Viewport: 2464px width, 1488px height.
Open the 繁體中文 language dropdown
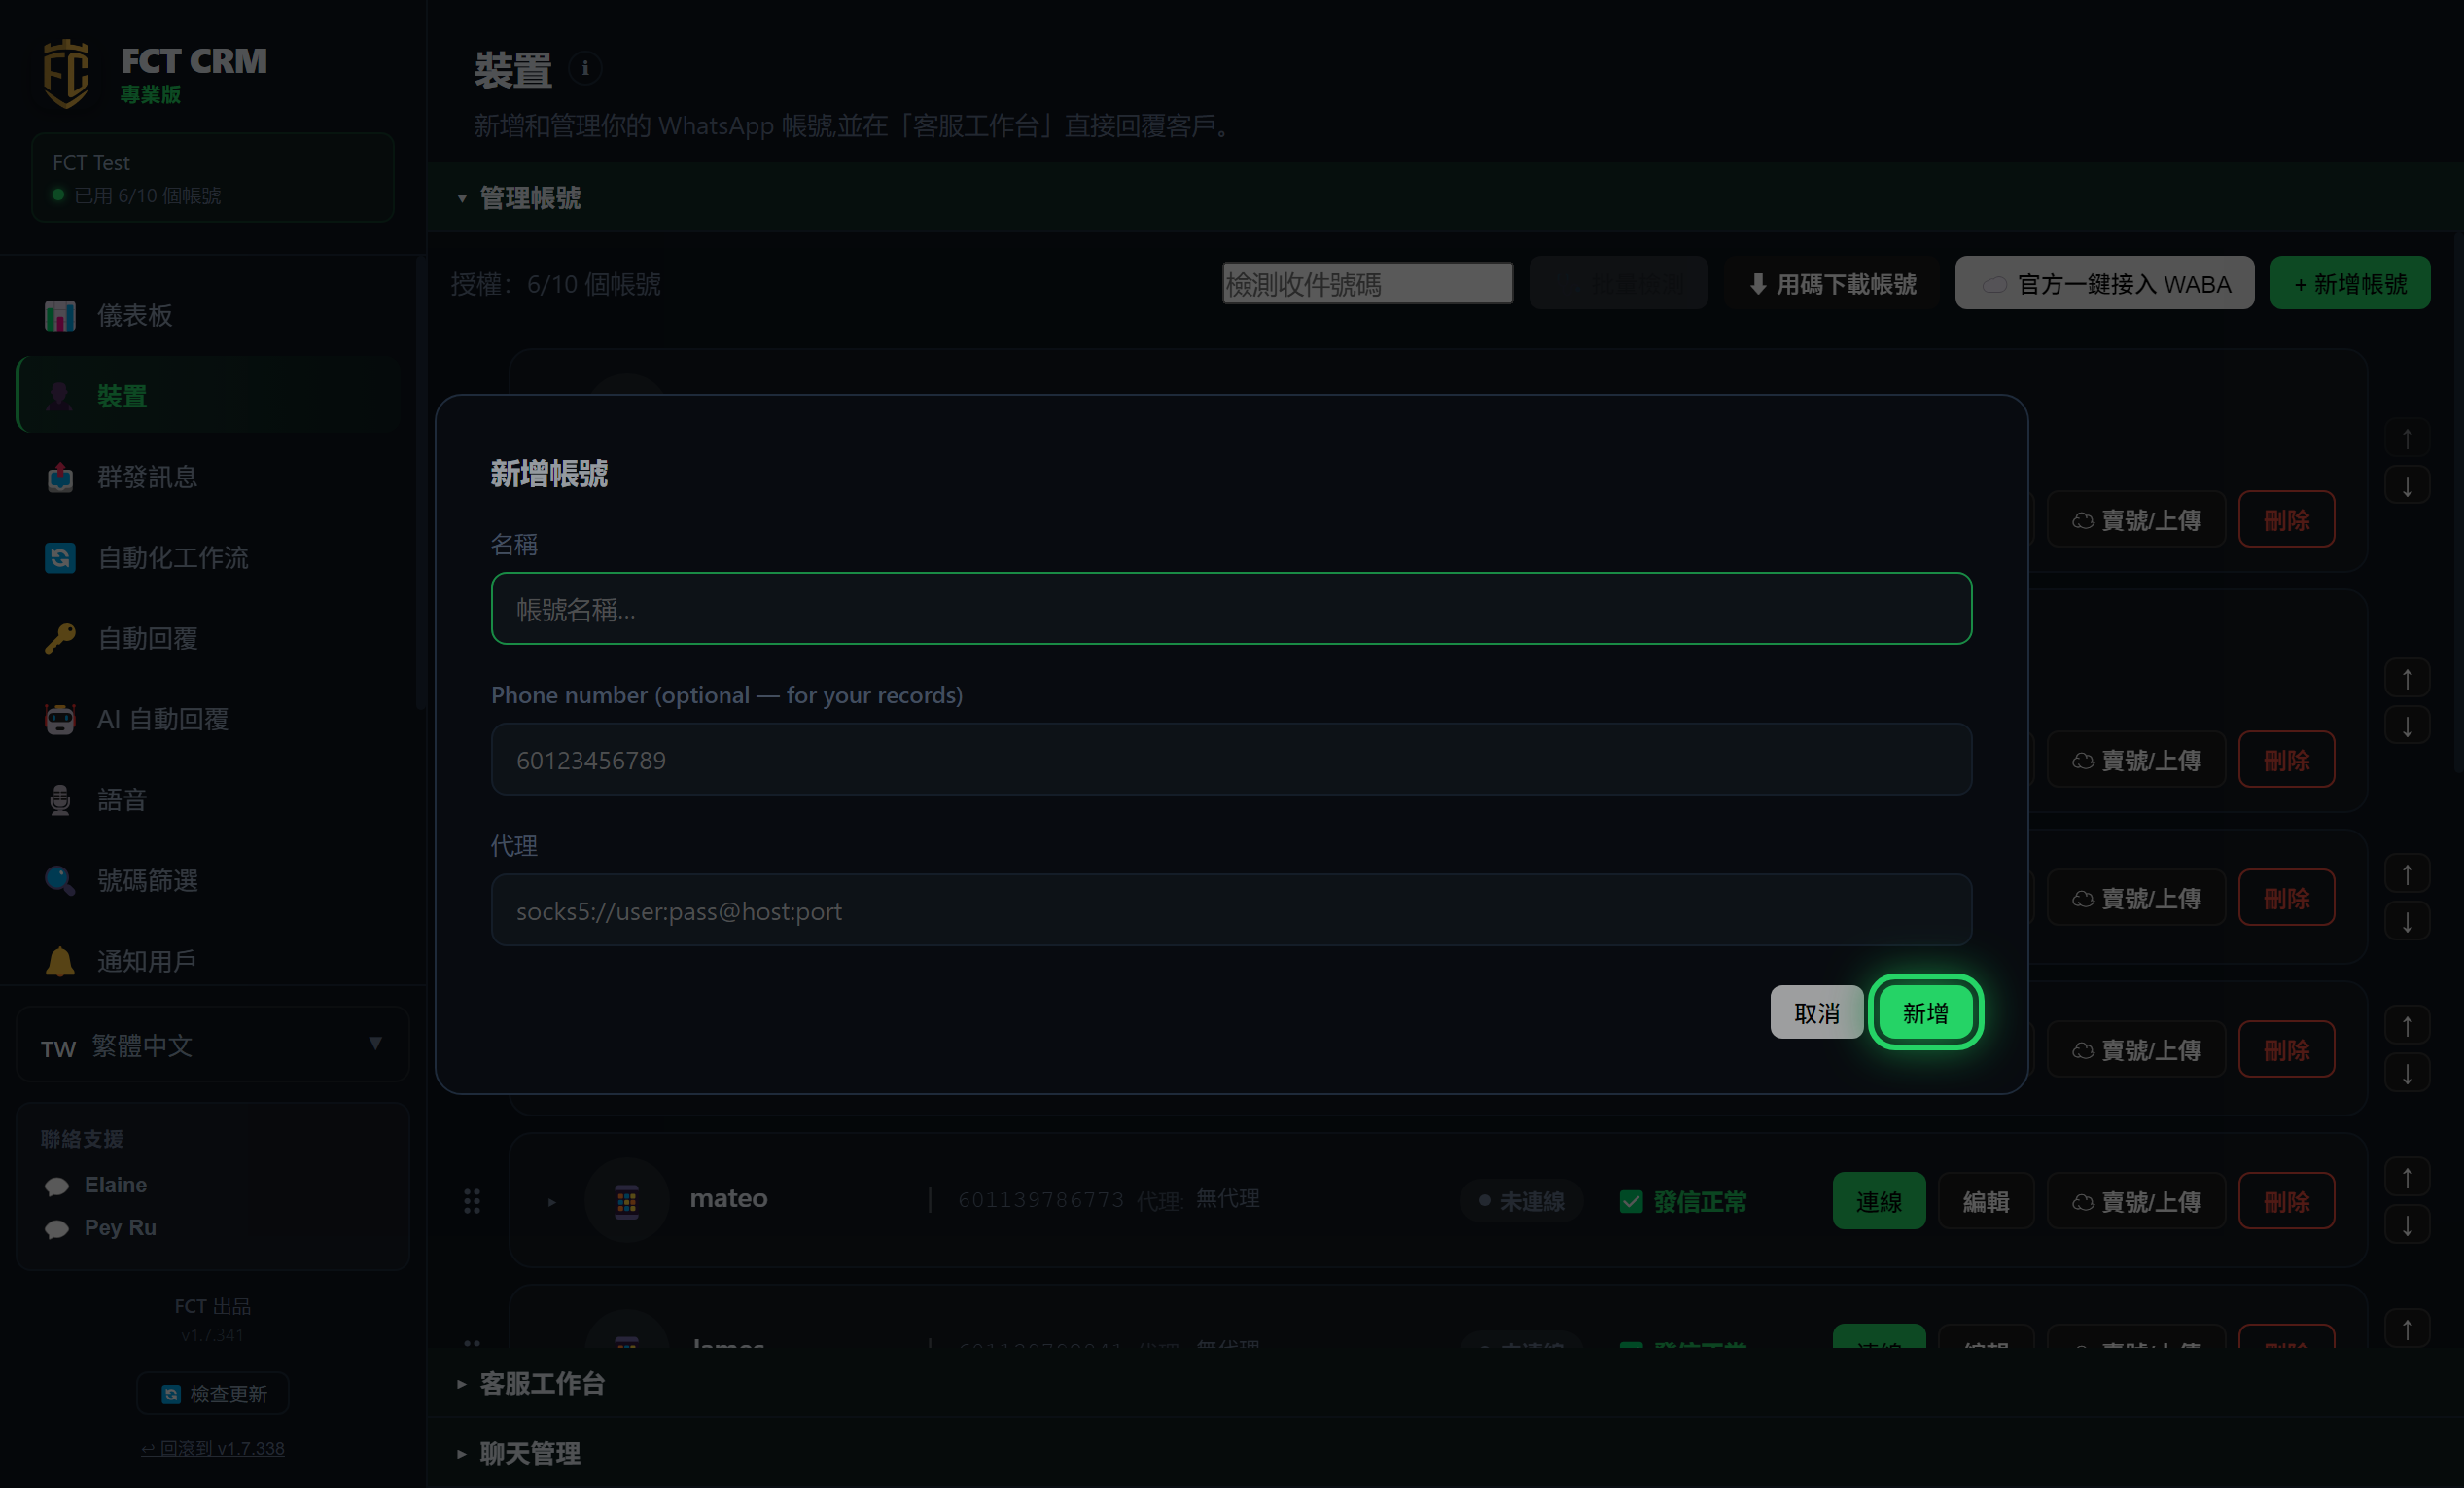(212, 1046)
